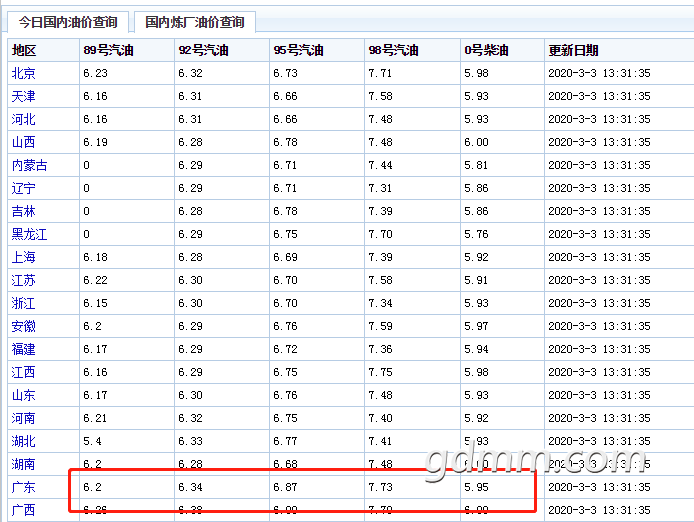Viewport: 694px width, 522px height.
Task: Select 江苏 0号柴油 price 5.91
Action: point(476,280)
